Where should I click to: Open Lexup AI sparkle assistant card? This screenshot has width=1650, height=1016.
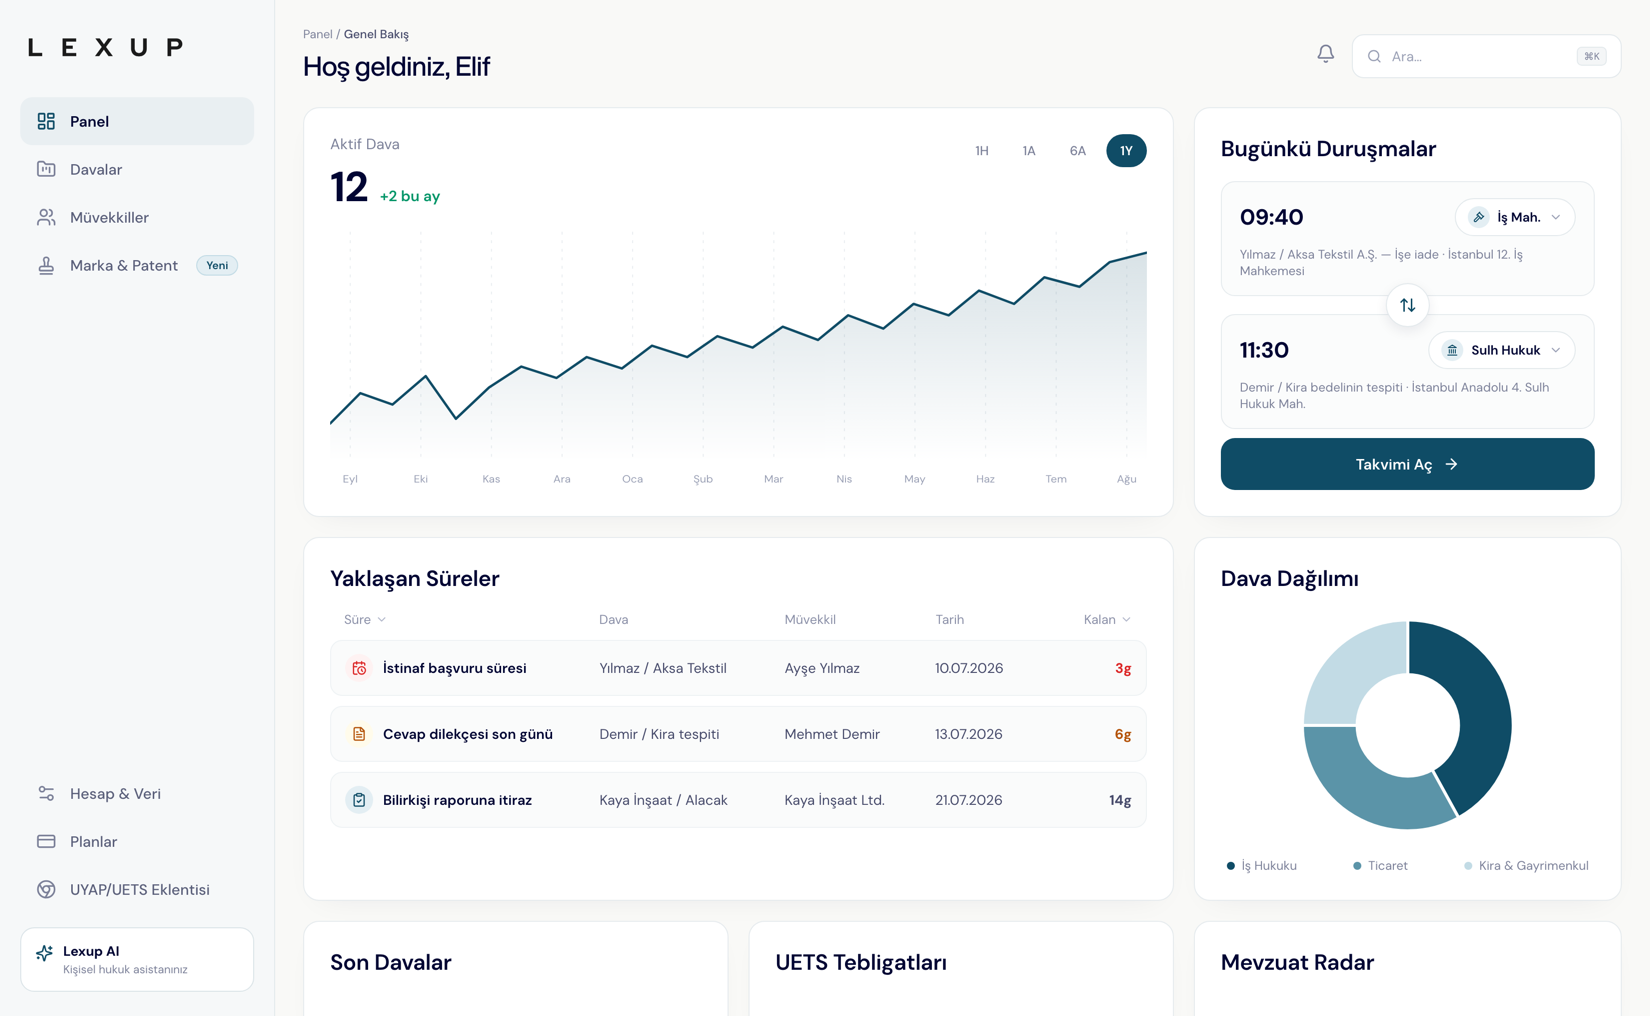(137, 959)
